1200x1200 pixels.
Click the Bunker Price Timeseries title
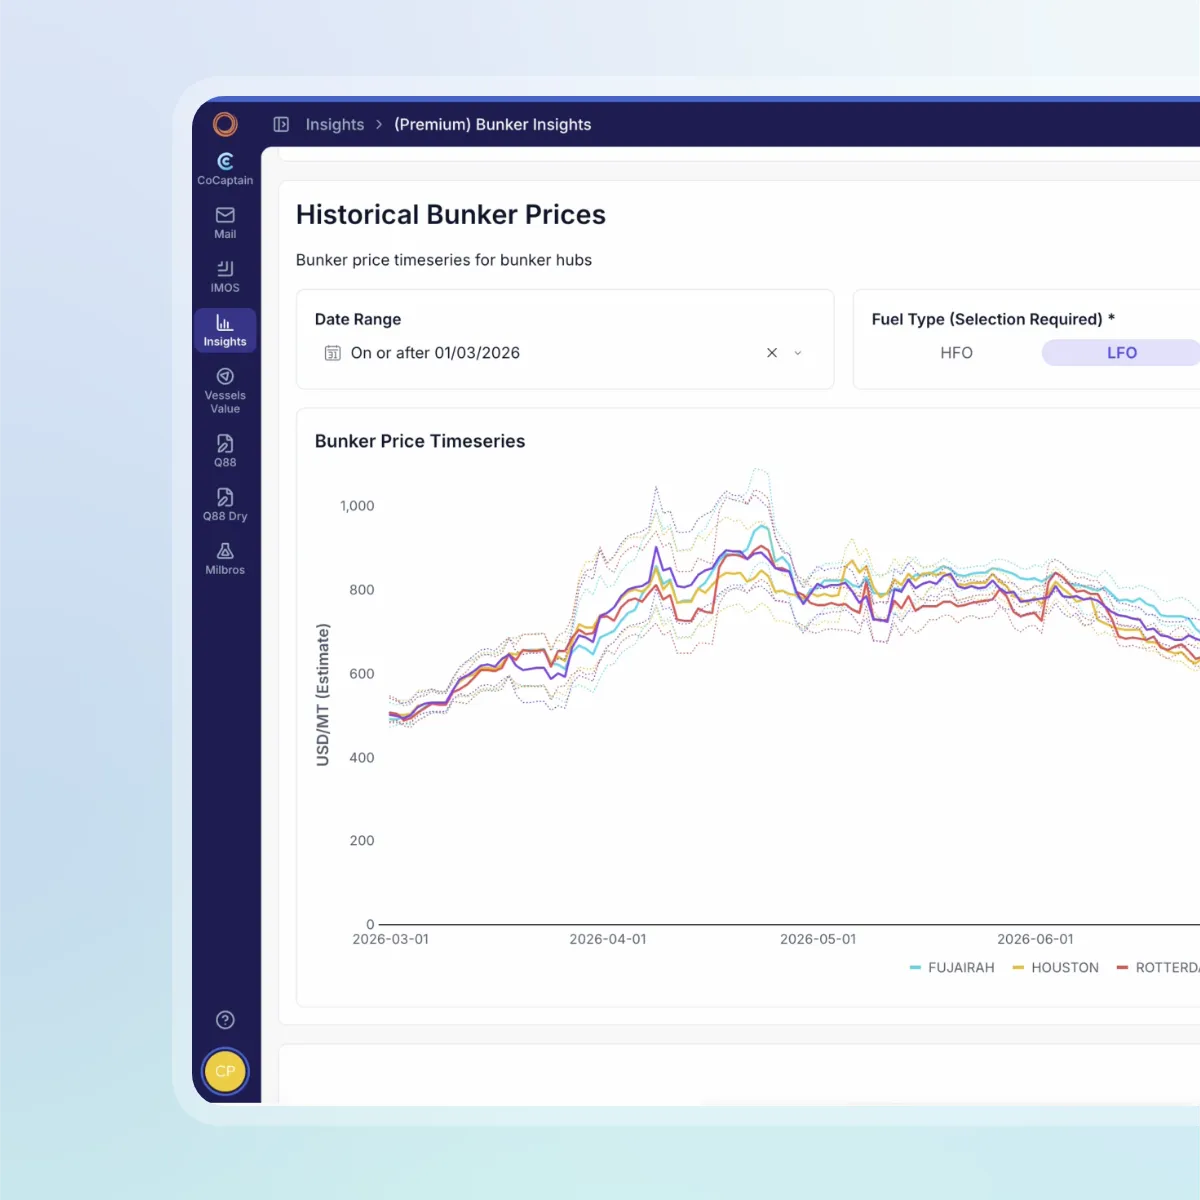pos(420,441)
